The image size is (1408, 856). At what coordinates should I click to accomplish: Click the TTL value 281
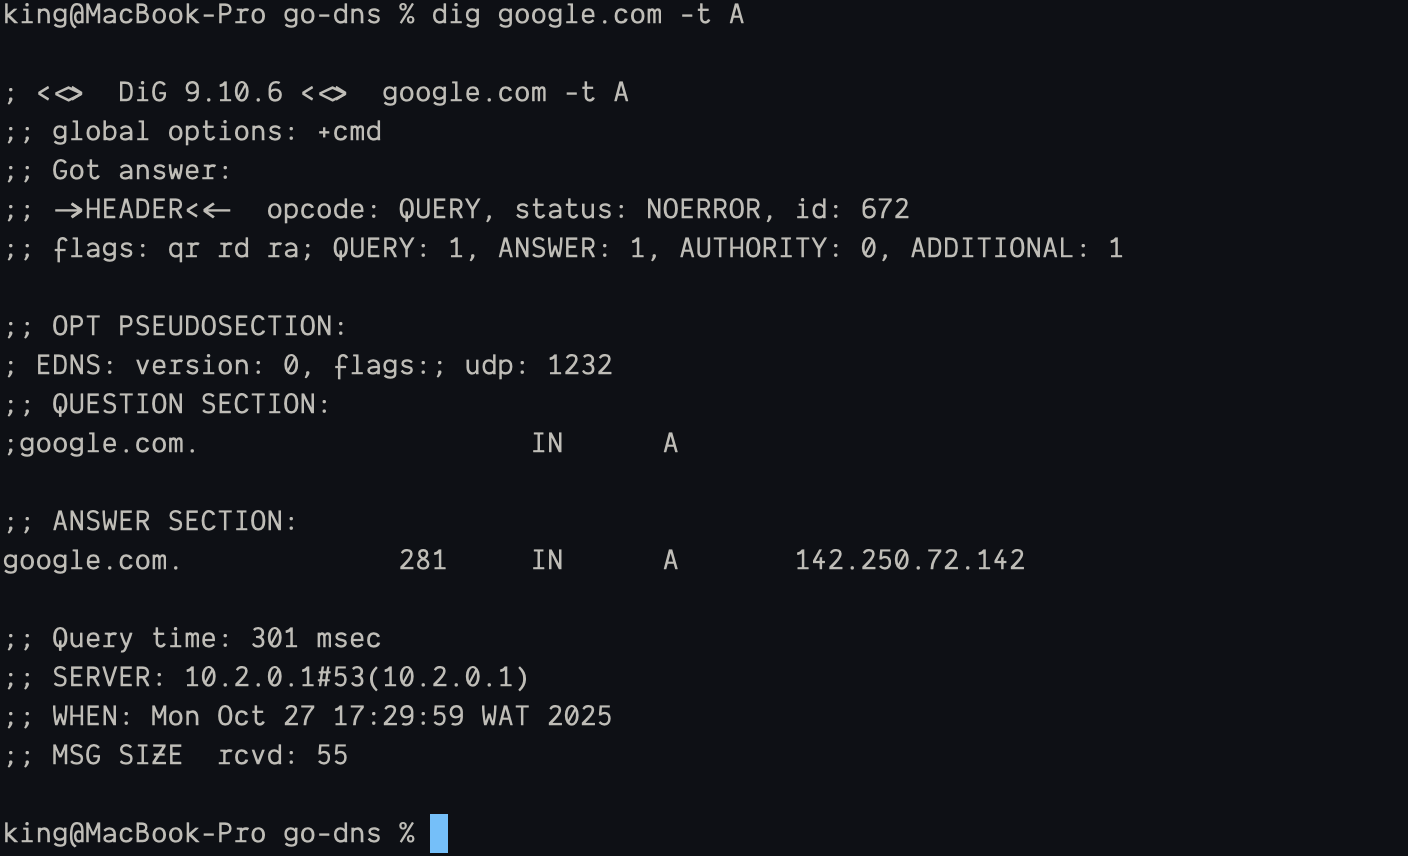pyautogui.click(x=422, y=560)
